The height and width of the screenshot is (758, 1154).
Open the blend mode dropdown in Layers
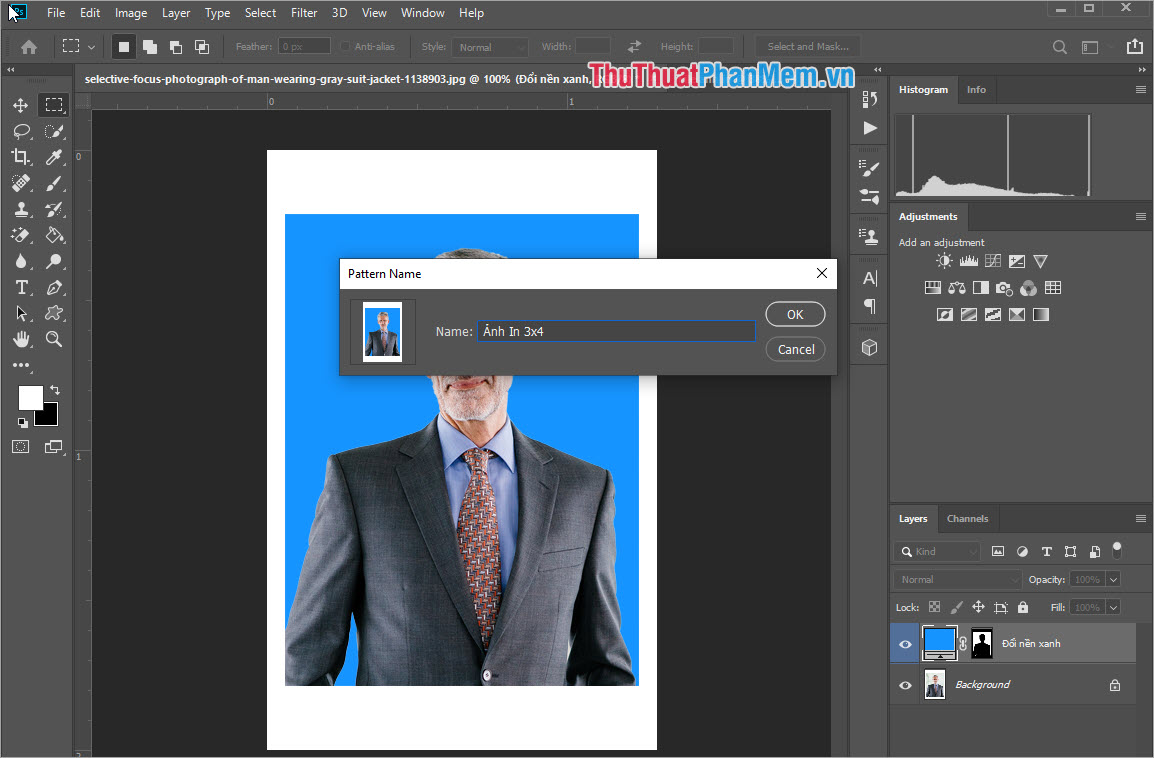pyautogui.click(x=956, y=579)
